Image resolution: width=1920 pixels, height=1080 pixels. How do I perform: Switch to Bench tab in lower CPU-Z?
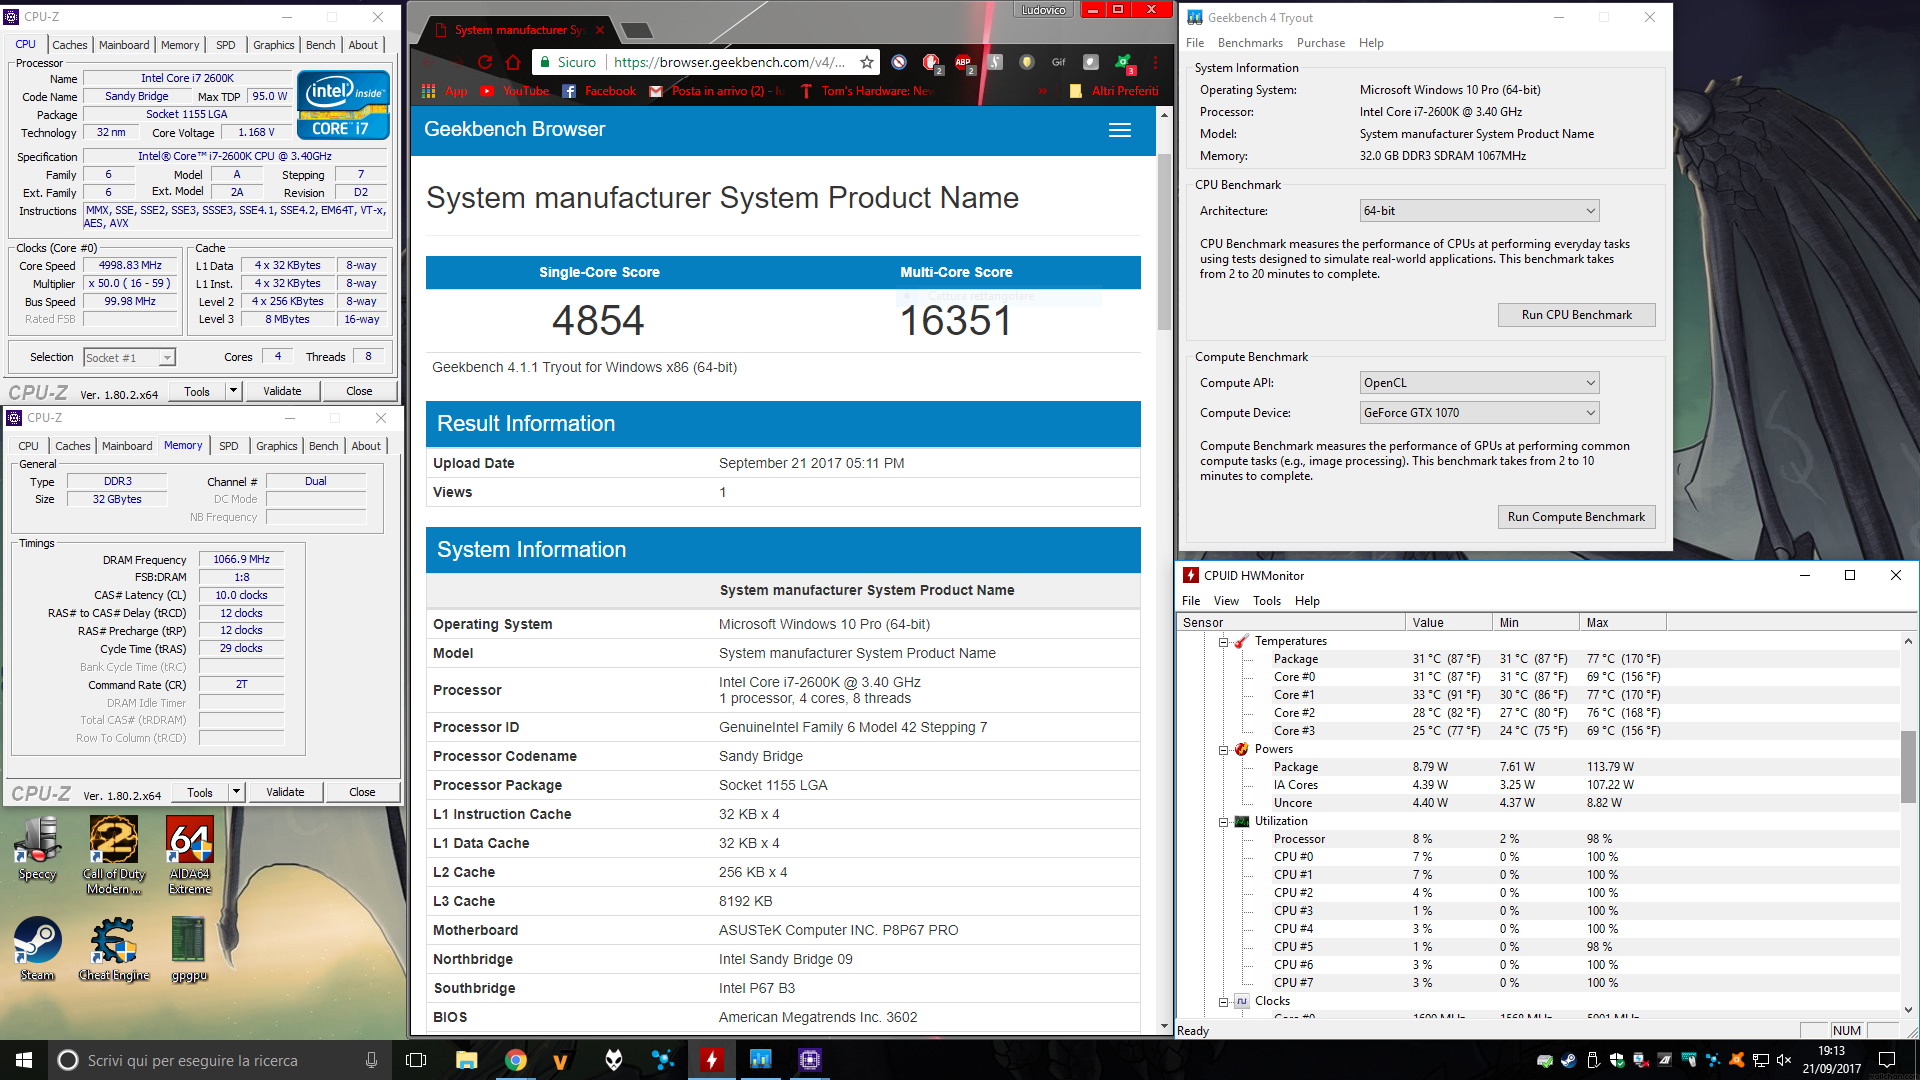(323, 446)
